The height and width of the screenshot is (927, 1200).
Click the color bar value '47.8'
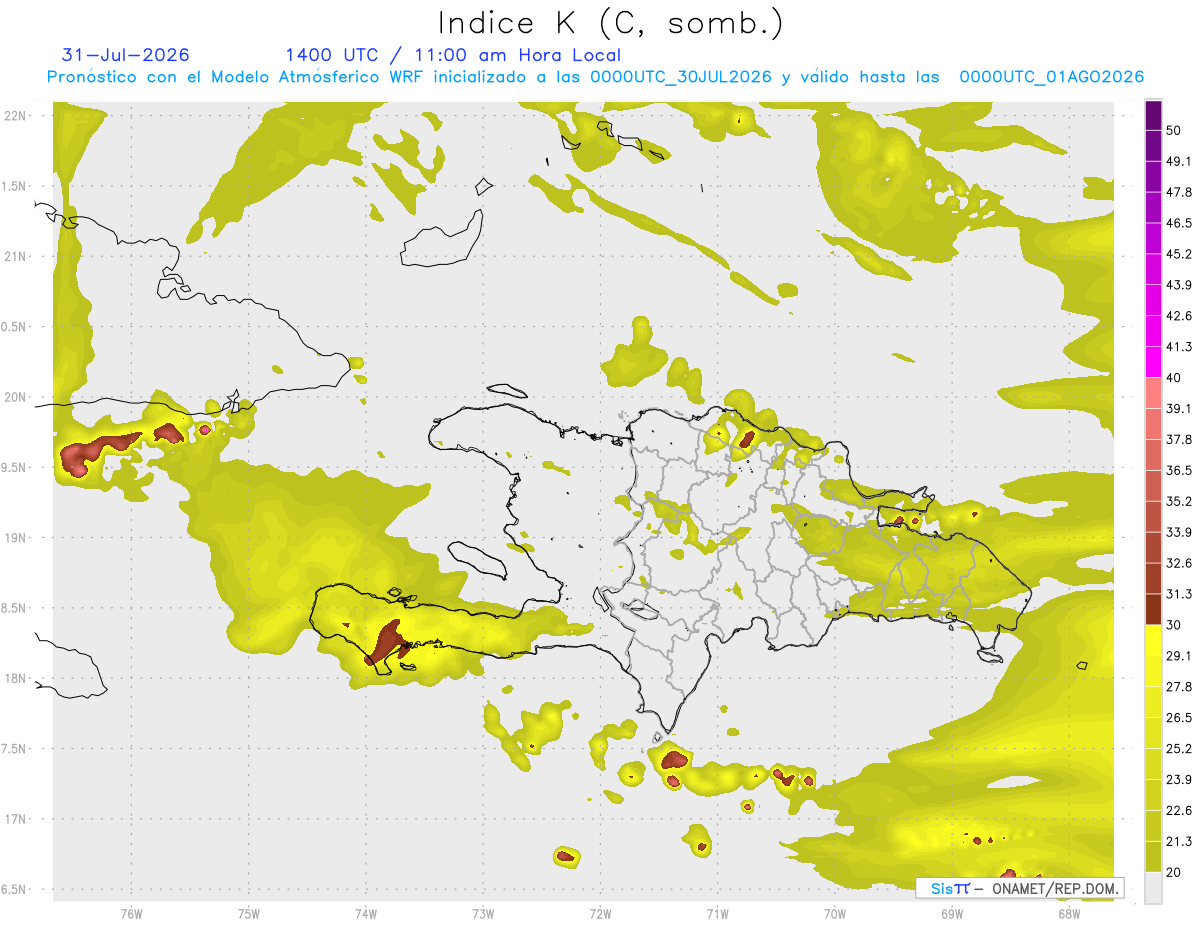(1179, 192)
